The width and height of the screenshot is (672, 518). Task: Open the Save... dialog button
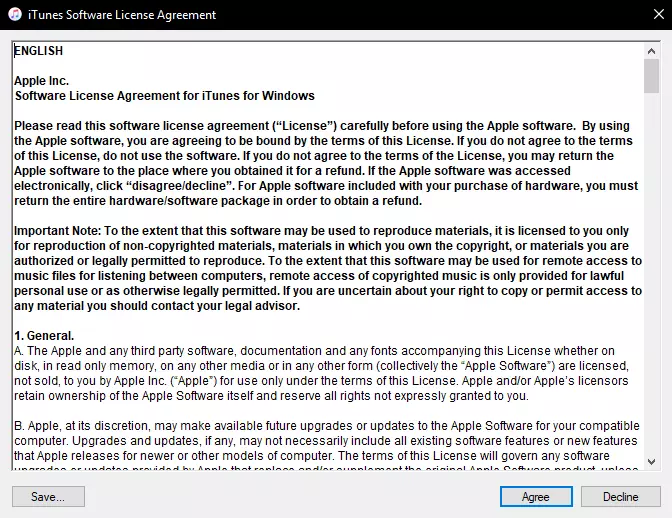[48, 497]
